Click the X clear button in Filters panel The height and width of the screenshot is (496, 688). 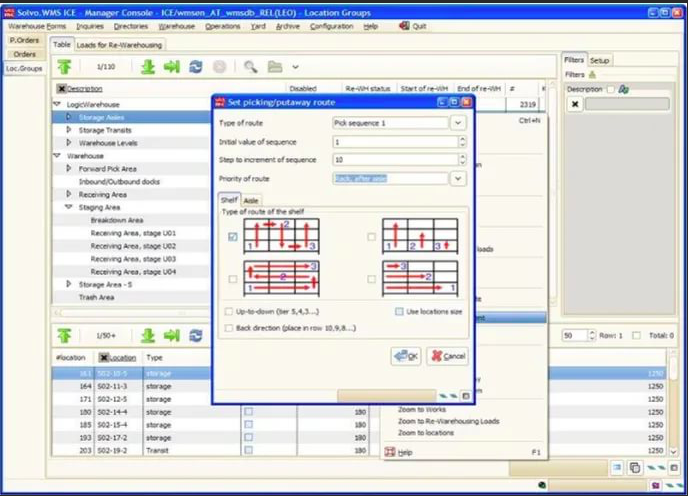575,104
